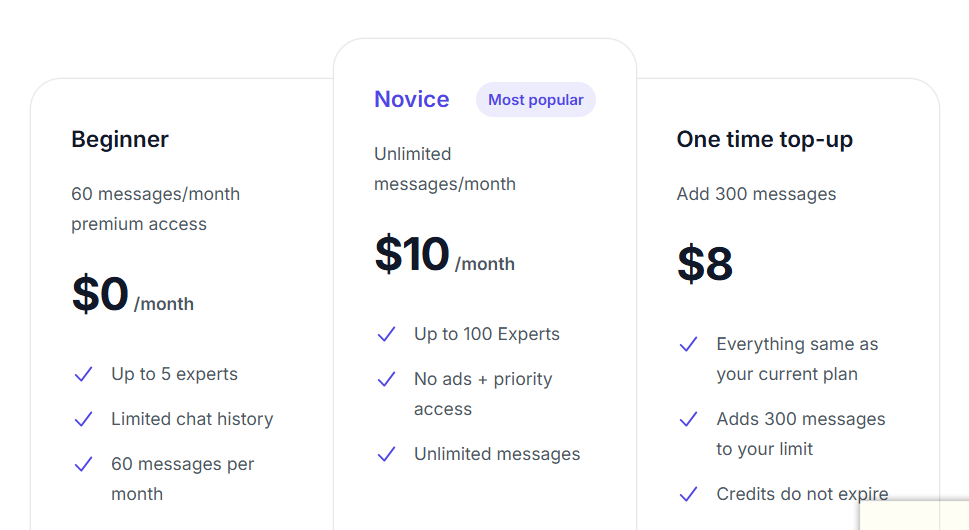969x530 pixels.
Task: Click the 60 messages/month premium access text
Action: click(156, 209)
